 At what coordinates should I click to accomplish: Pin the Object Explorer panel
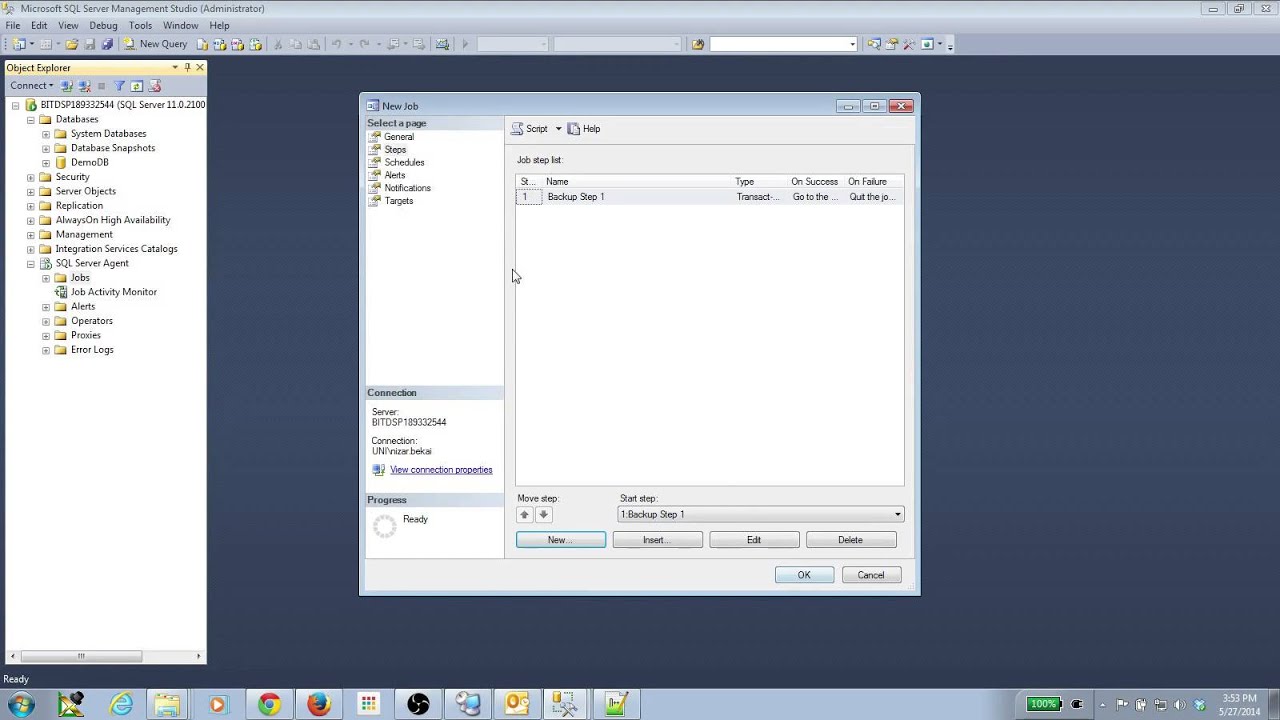(187, 68)
